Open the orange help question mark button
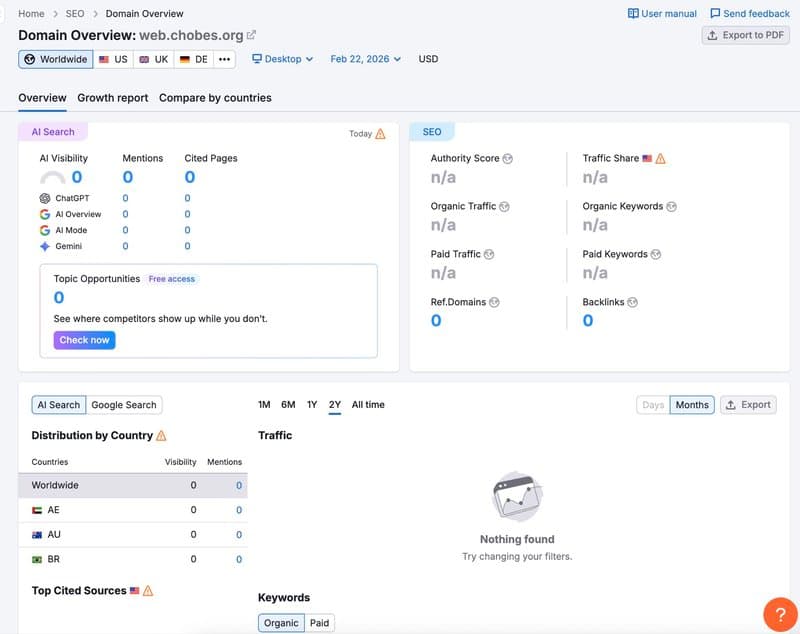 [780, 614]
